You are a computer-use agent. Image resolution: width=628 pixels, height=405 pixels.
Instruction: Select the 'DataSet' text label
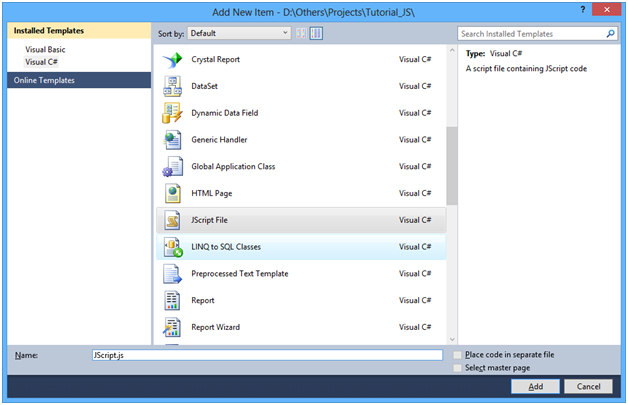204,86
